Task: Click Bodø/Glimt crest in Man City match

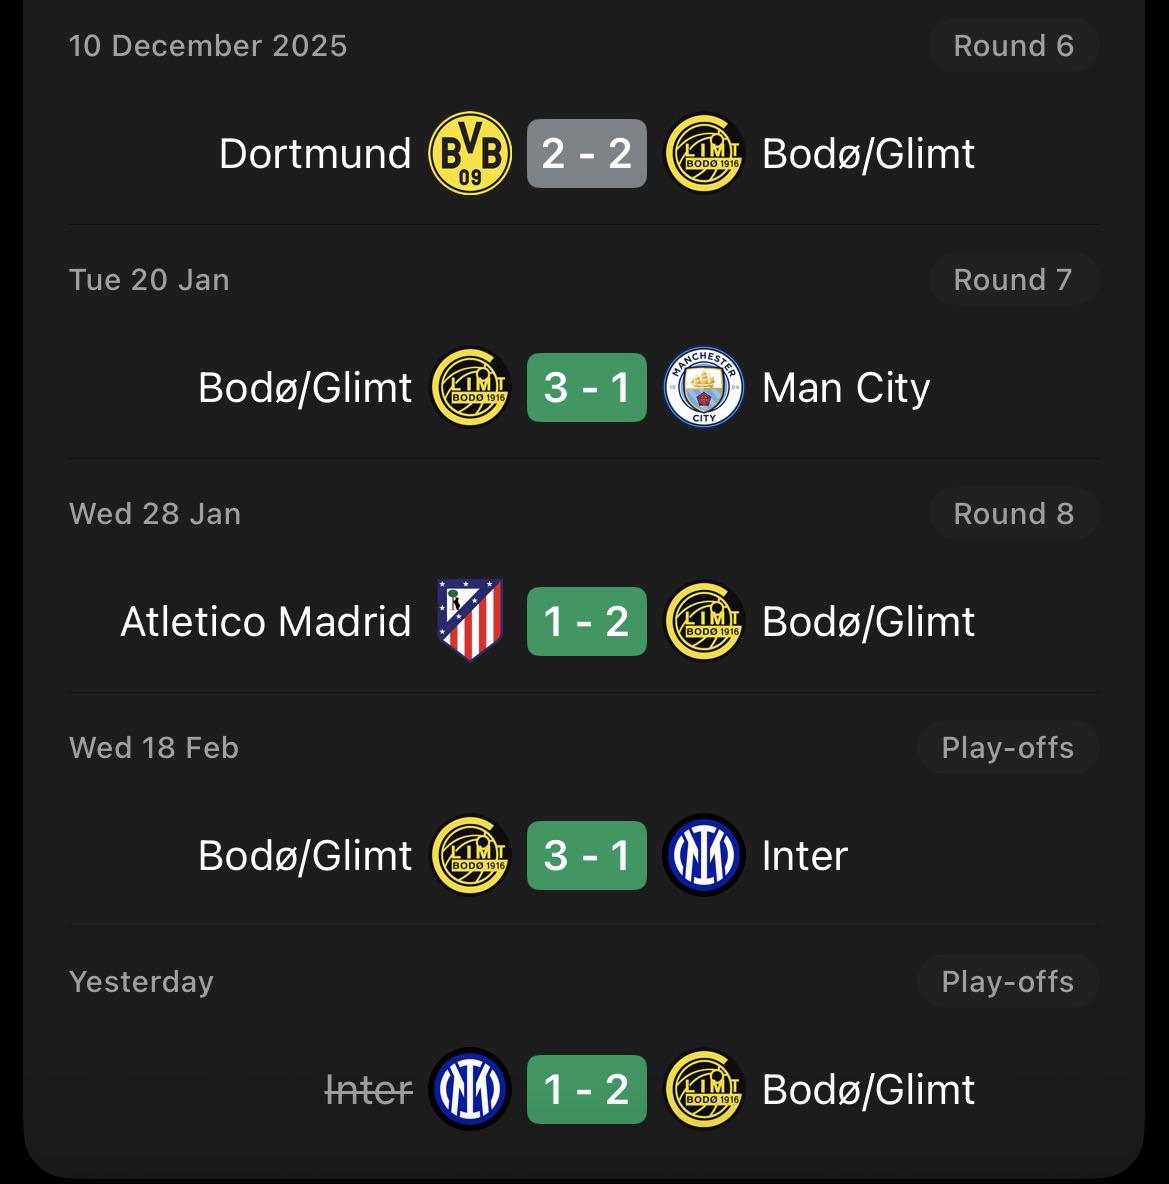Action: pos(469,388)
